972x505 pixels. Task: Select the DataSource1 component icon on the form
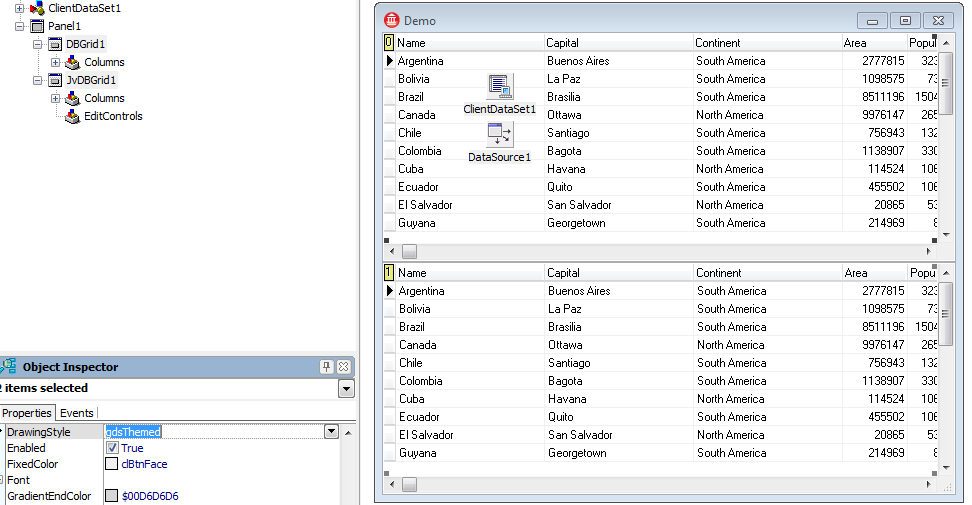500,134
